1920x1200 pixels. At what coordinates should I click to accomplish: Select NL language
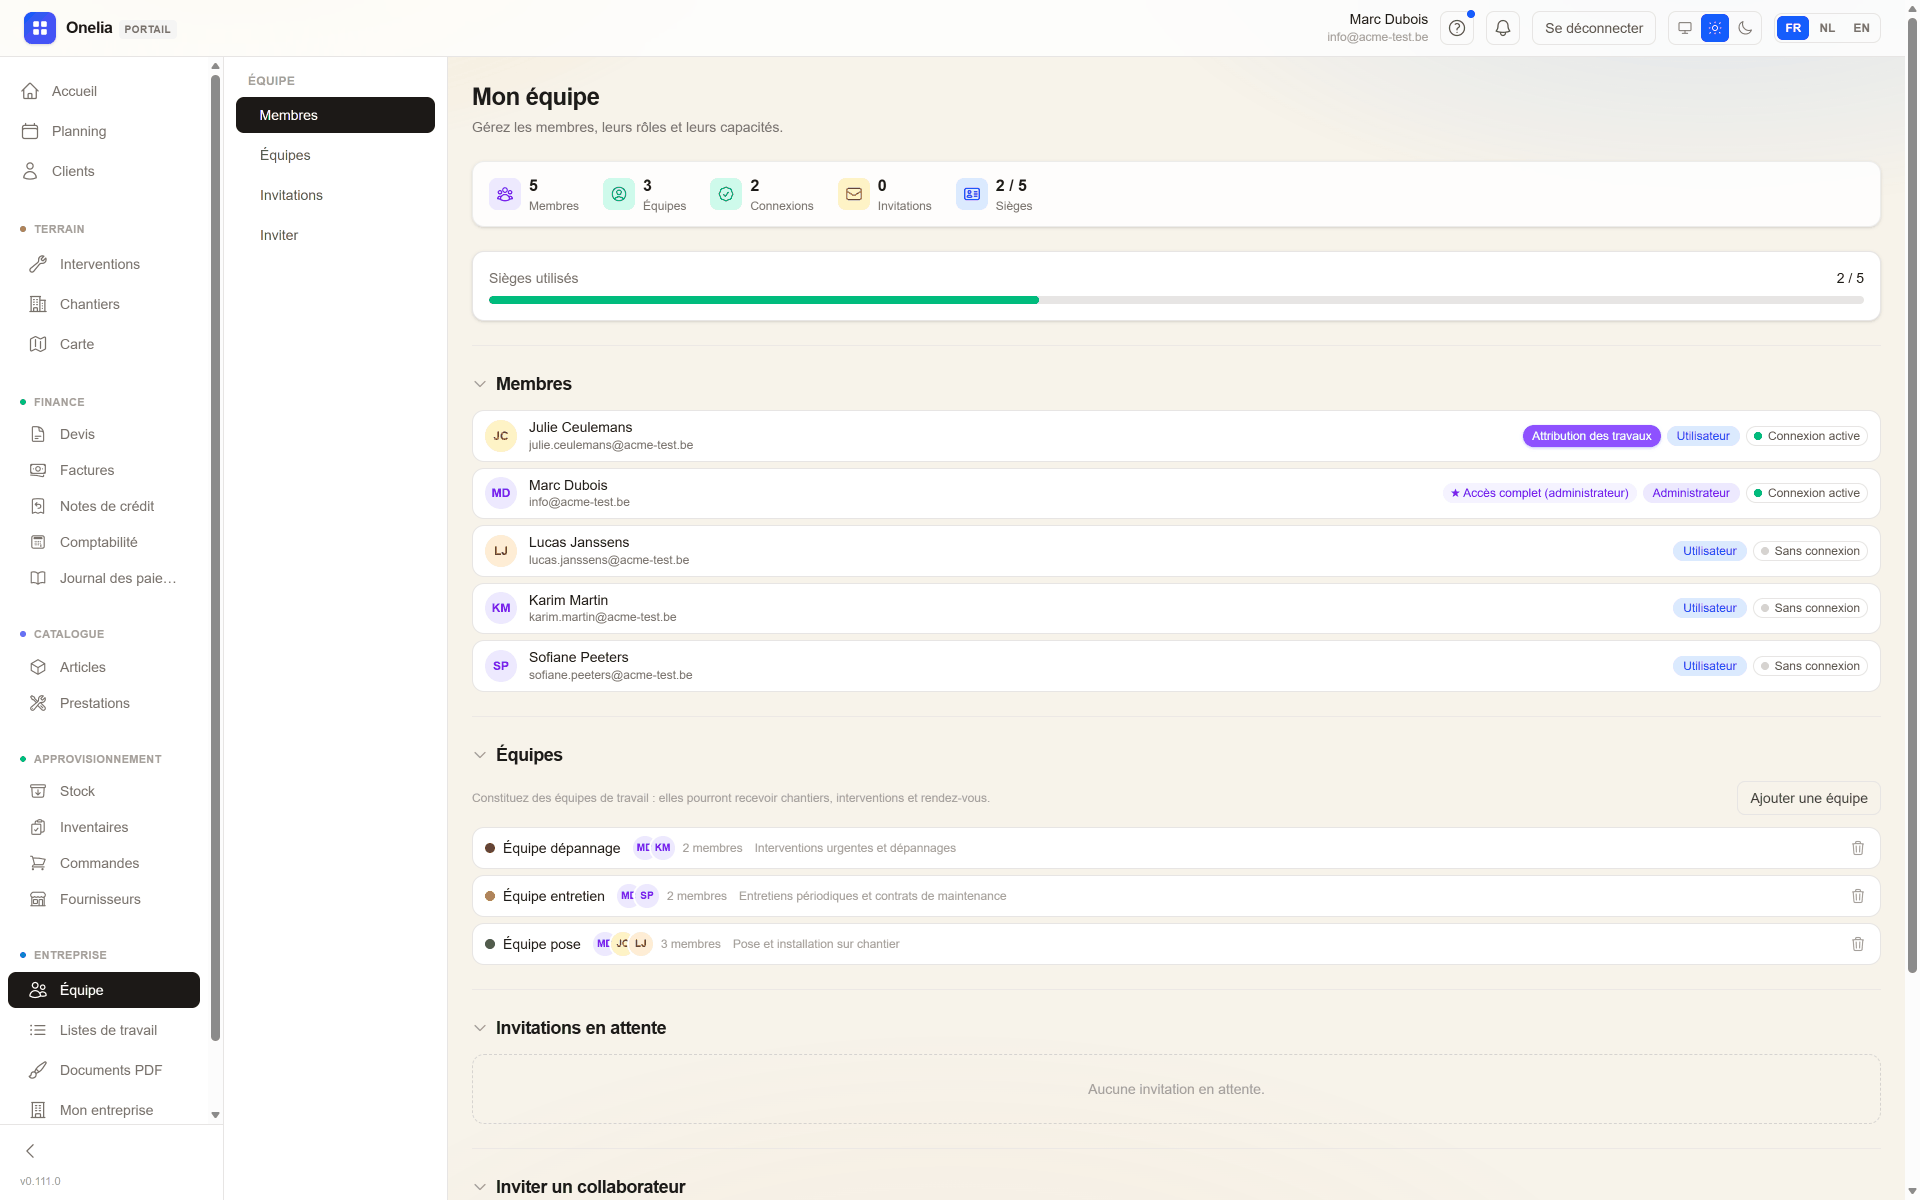[1827, 28]
